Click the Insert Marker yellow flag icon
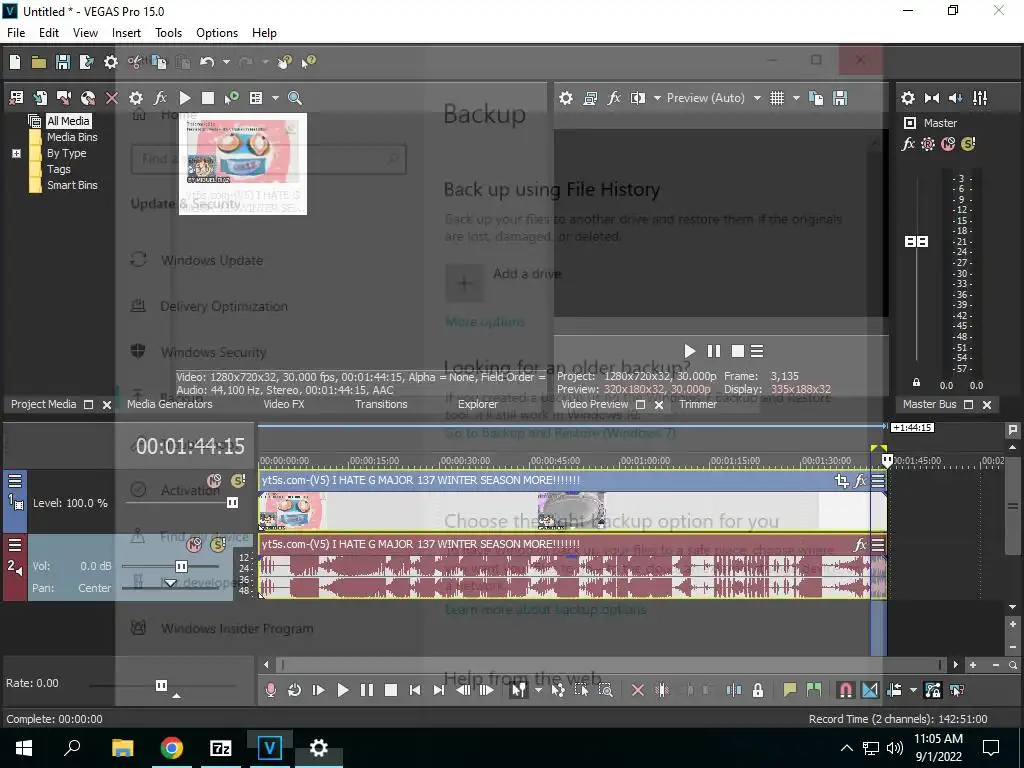The width and height of the screenshot is (1024, 768). 790,690
